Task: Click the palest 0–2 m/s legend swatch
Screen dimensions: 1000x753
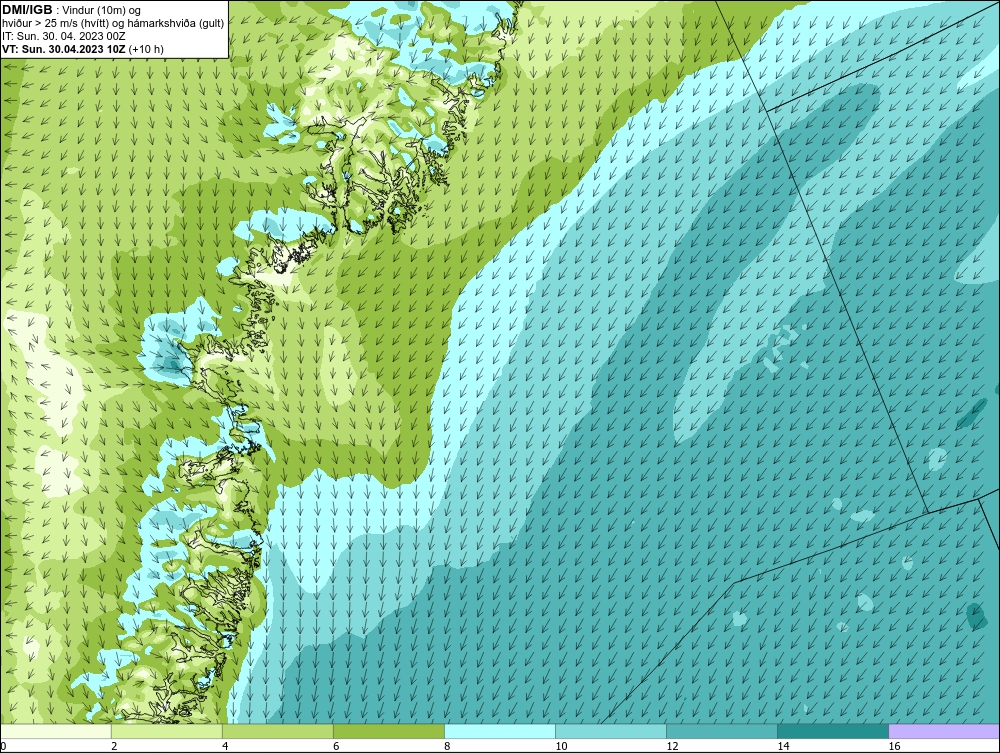Action: coord(55,731)
